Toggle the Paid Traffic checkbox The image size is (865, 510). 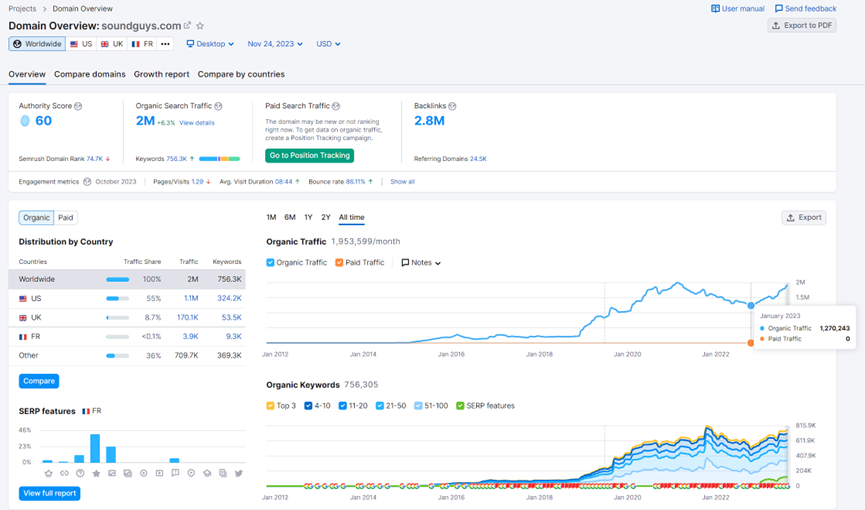(339, 263)
